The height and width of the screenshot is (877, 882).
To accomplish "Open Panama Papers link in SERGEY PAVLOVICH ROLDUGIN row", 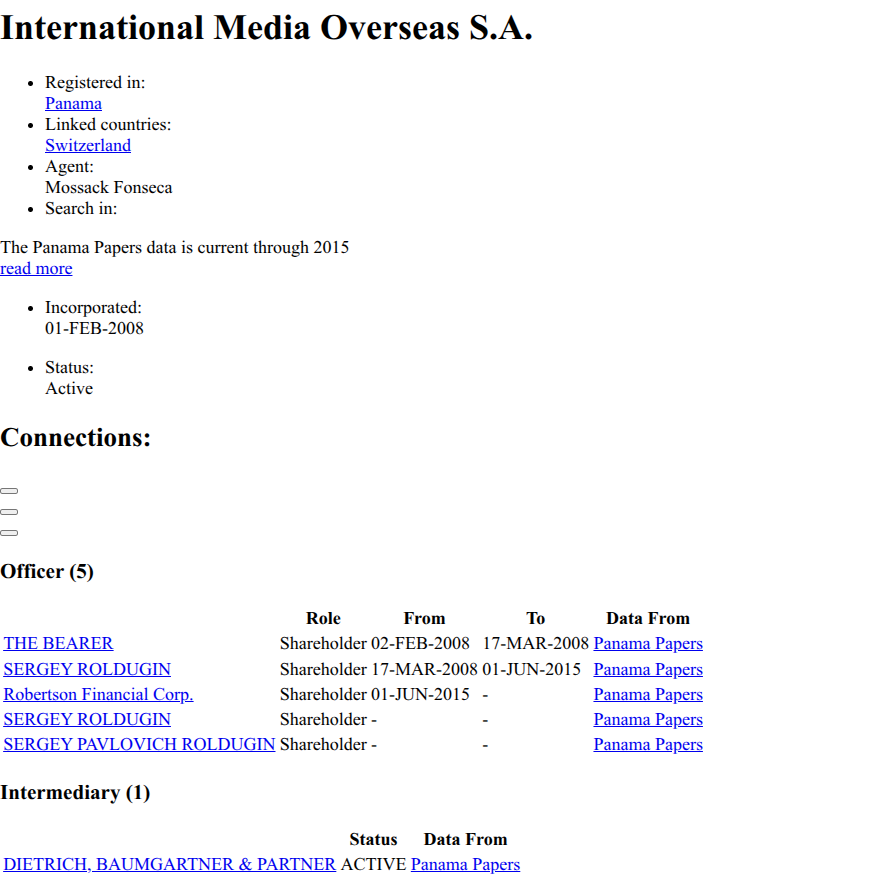I will coord(648,745).
